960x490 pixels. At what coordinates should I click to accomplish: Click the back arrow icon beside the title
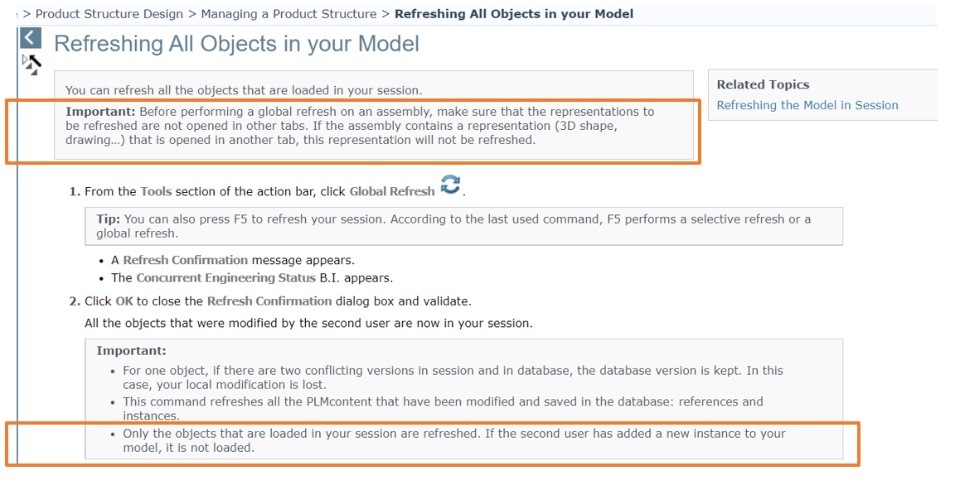pos(31,38)
